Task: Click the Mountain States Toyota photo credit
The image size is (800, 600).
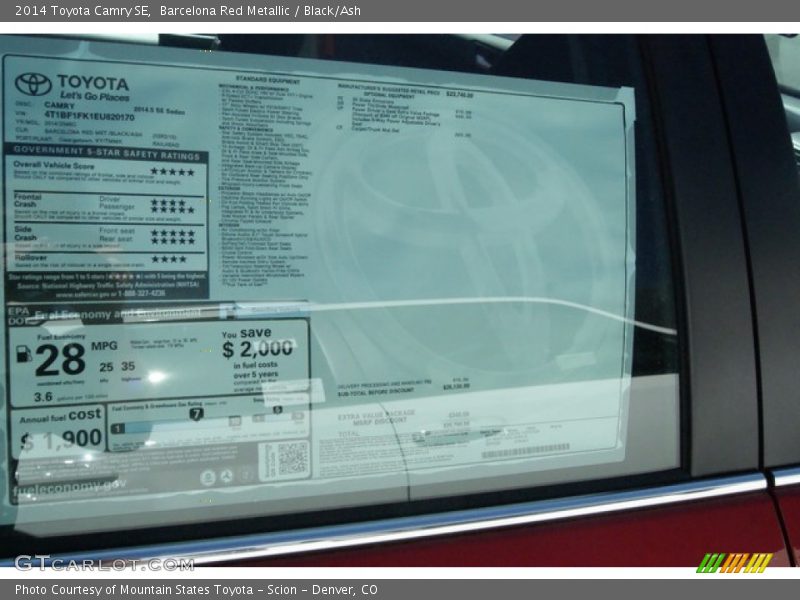Action: point(196,590)
